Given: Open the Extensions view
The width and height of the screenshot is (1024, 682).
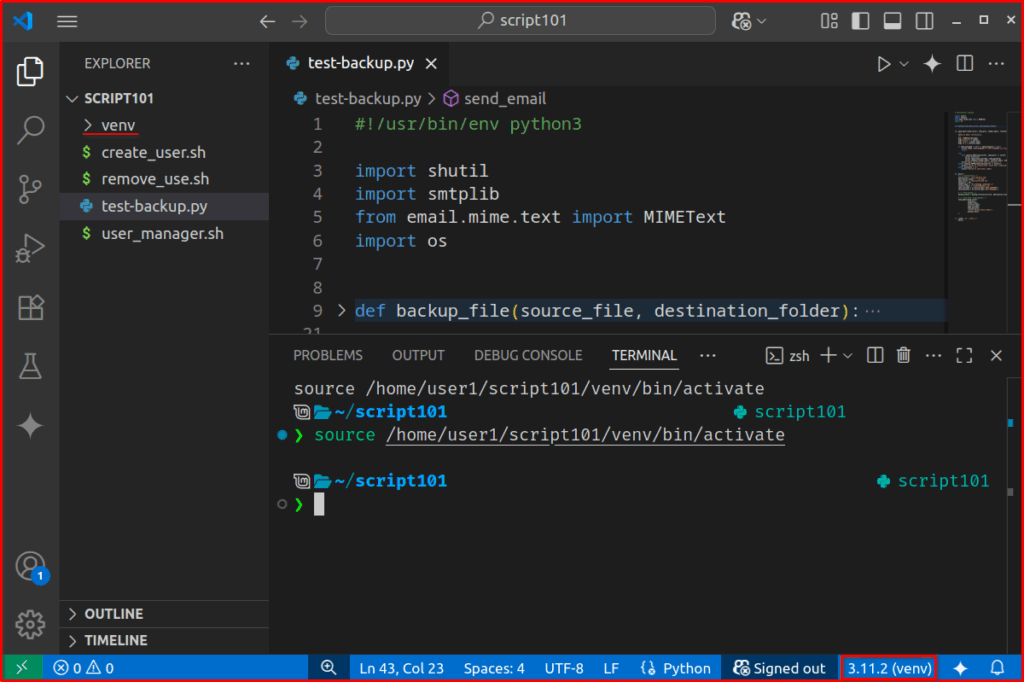Looking at the screenshot, I should point(30,308).
